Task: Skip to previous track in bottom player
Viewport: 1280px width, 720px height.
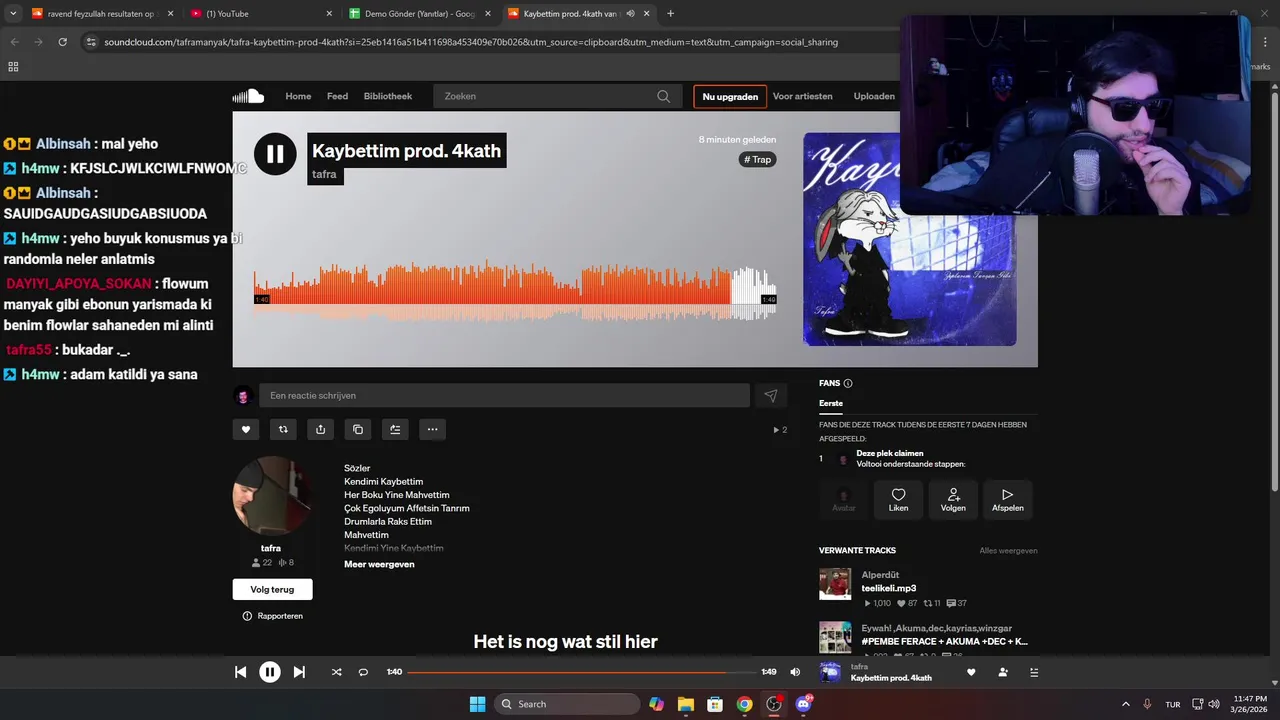Action: [x=241, y=672]
